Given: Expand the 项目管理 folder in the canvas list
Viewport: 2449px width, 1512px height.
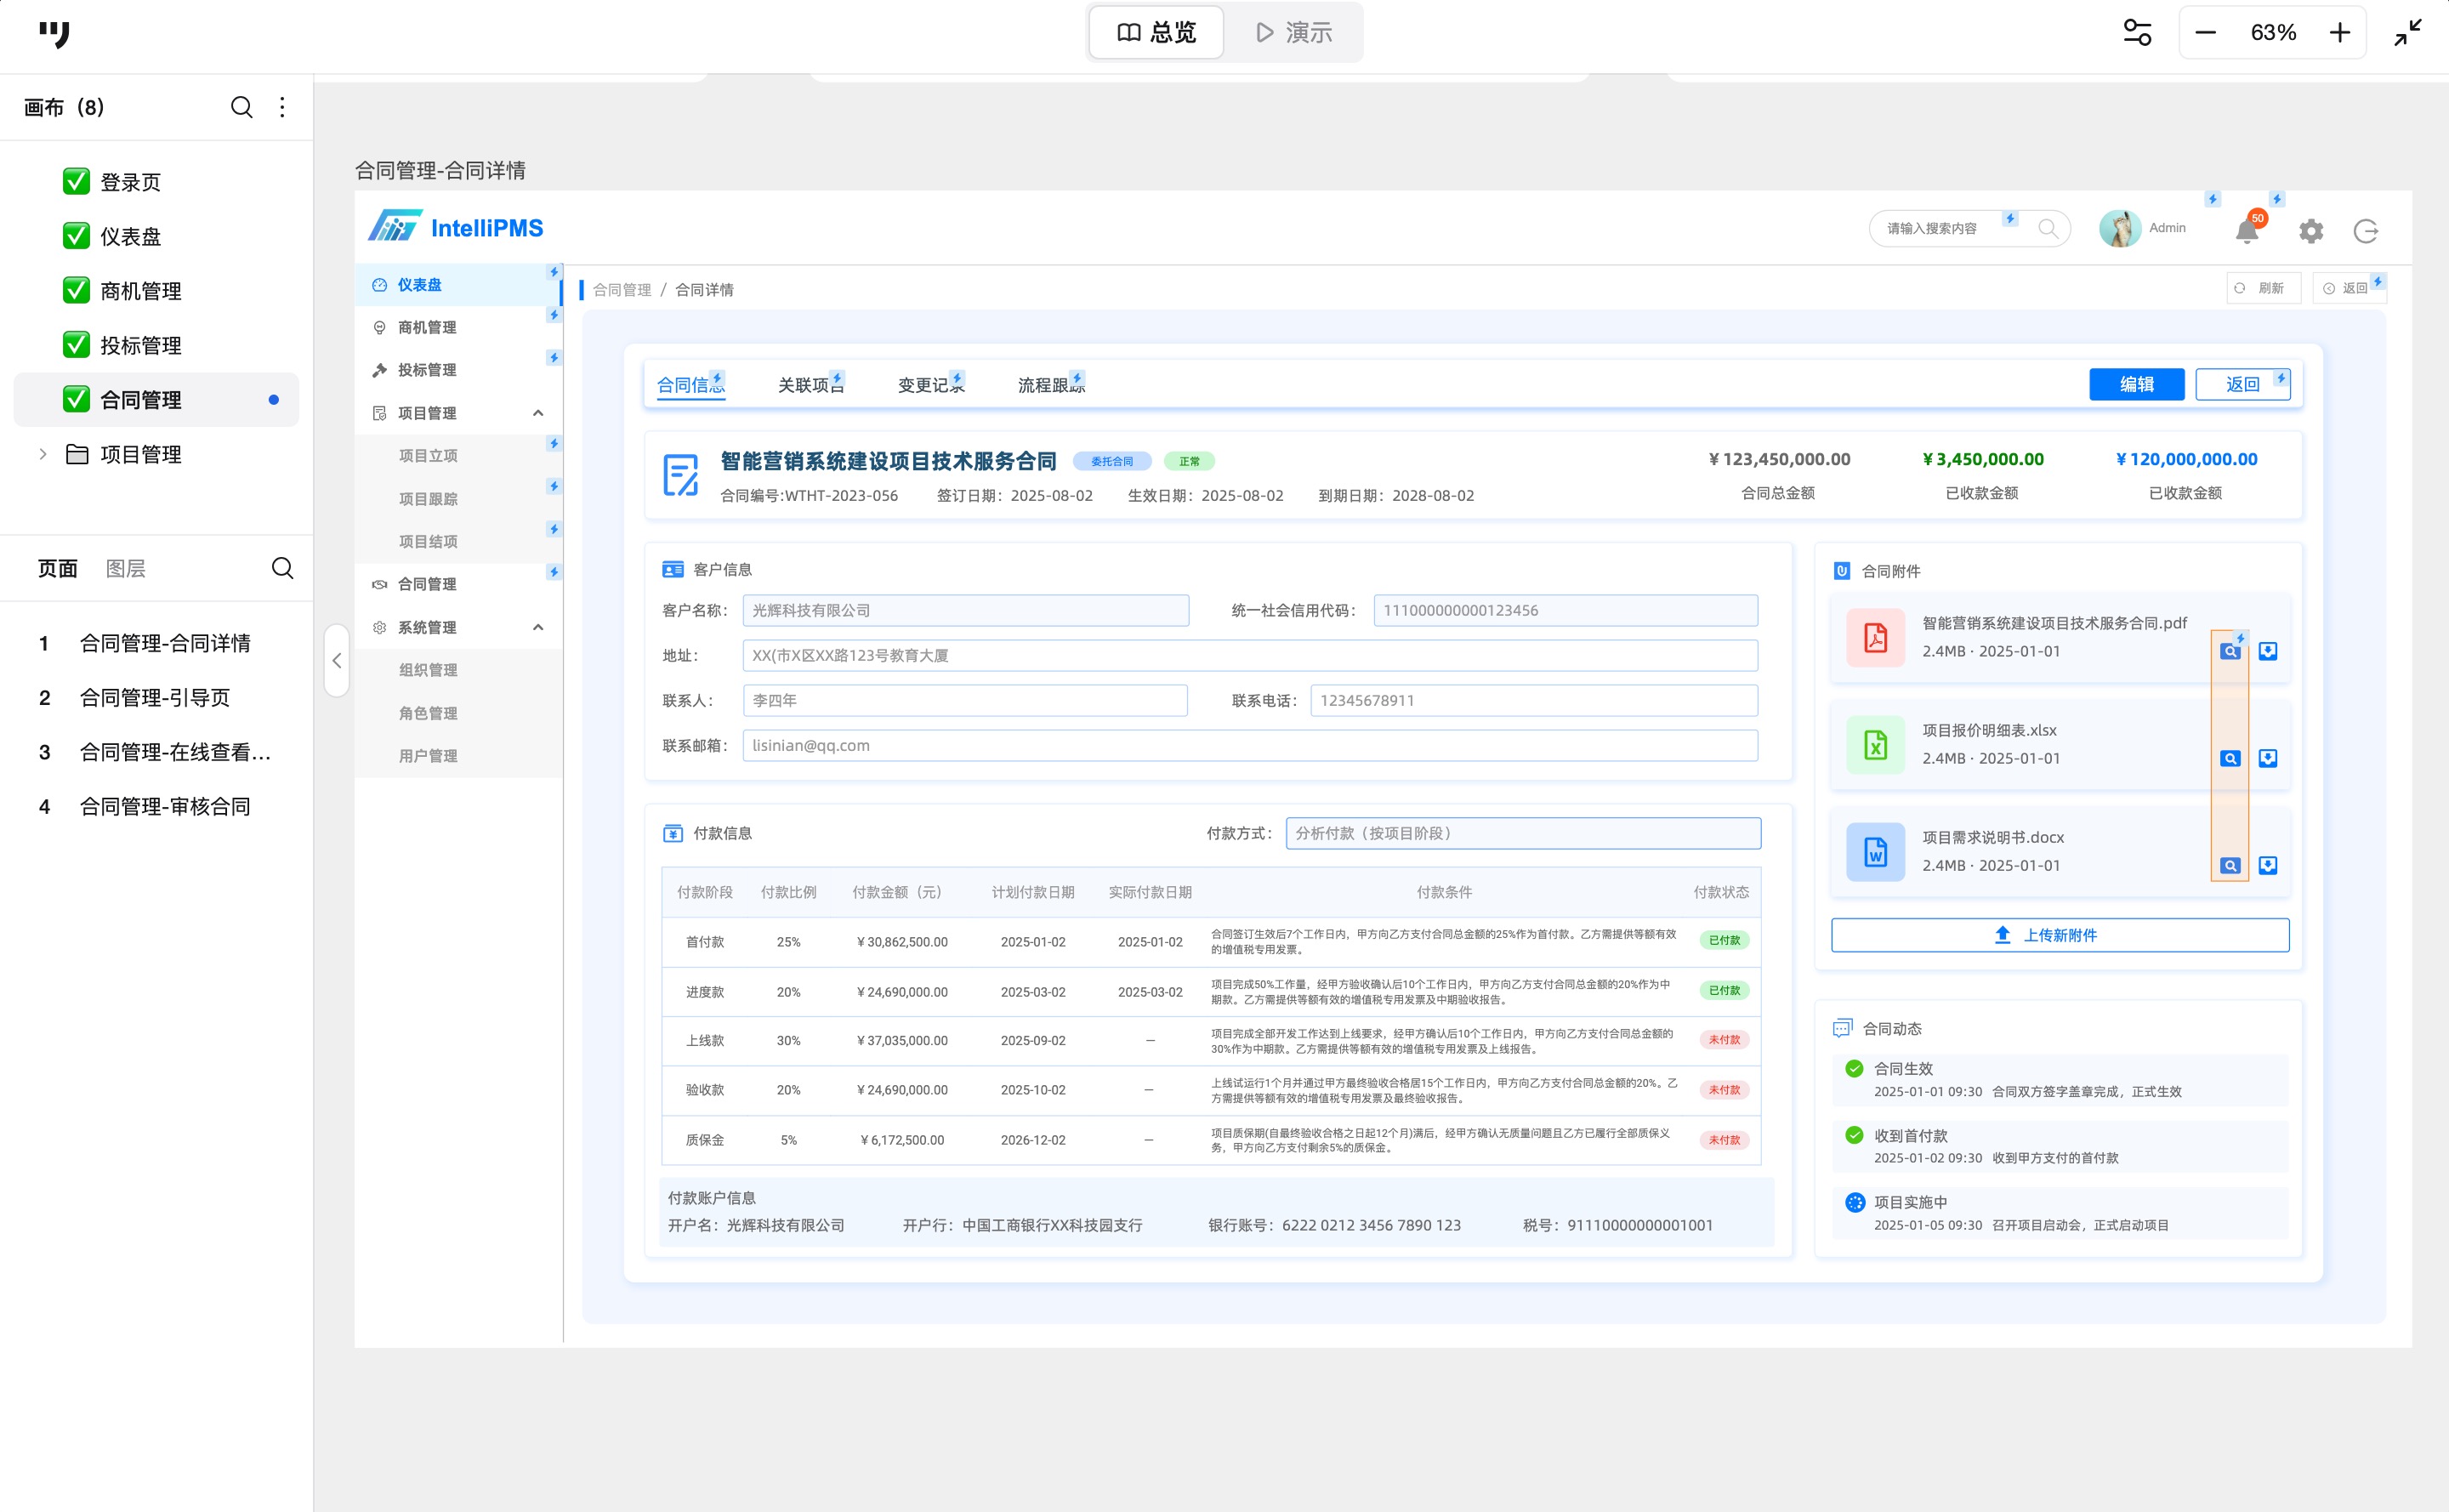Looking at the screenshot, I should click(43, 454).
